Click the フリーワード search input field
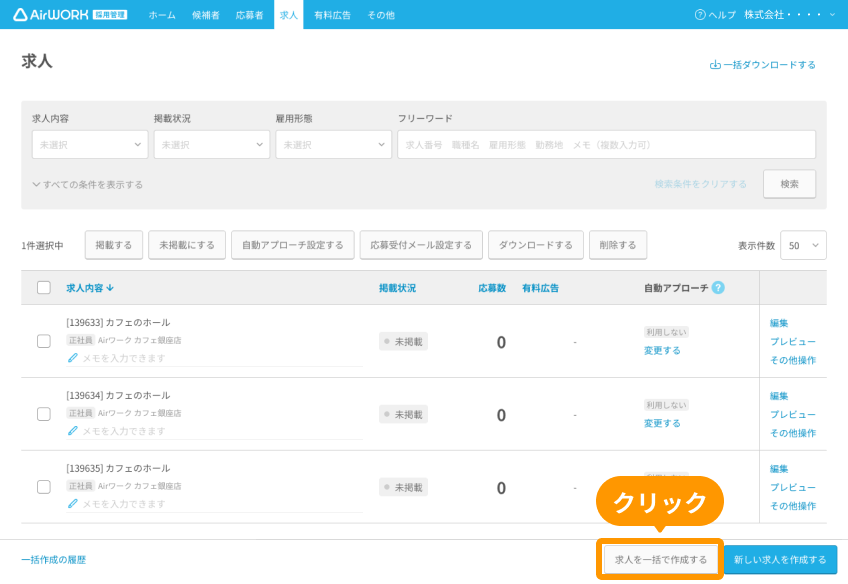 tap(606, 144)
